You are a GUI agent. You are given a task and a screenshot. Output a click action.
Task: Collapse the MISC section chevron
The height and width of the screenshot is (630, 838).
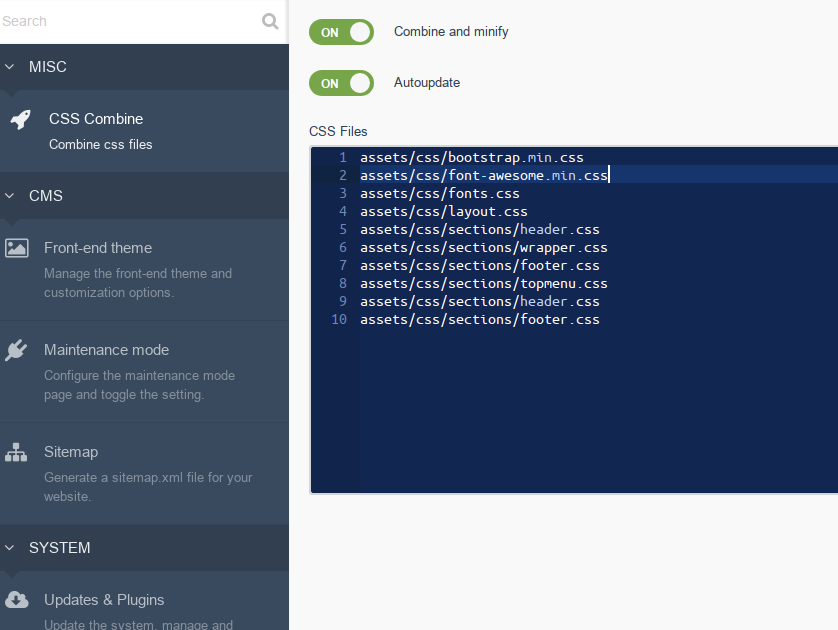tap(9, 67)
